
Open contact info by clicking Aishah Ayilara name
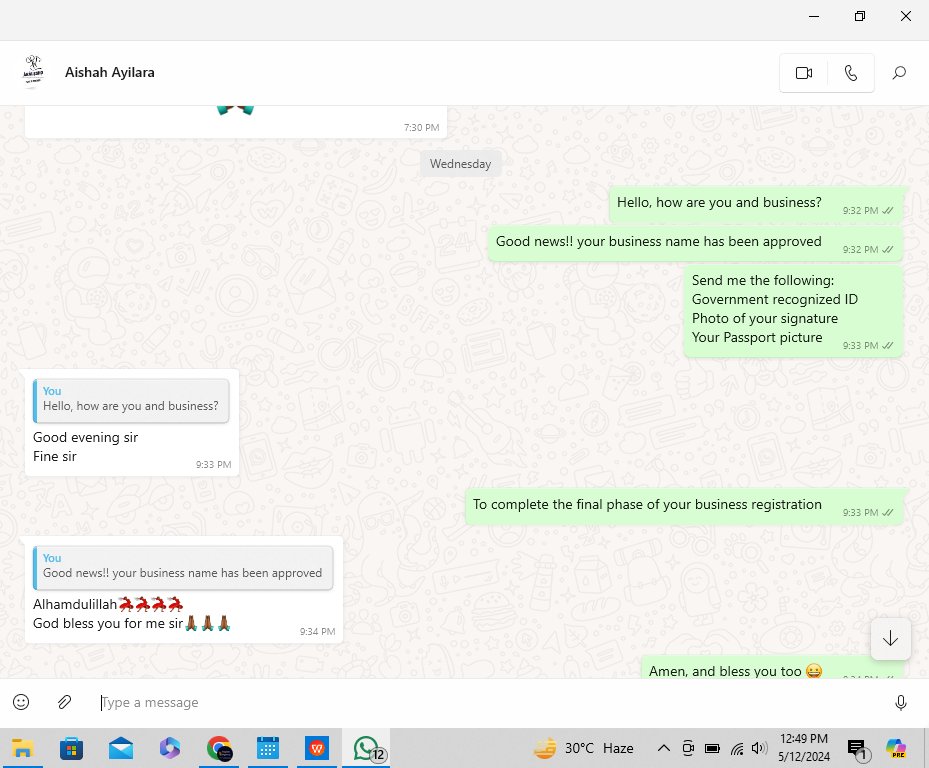click(x=110, y=72)
